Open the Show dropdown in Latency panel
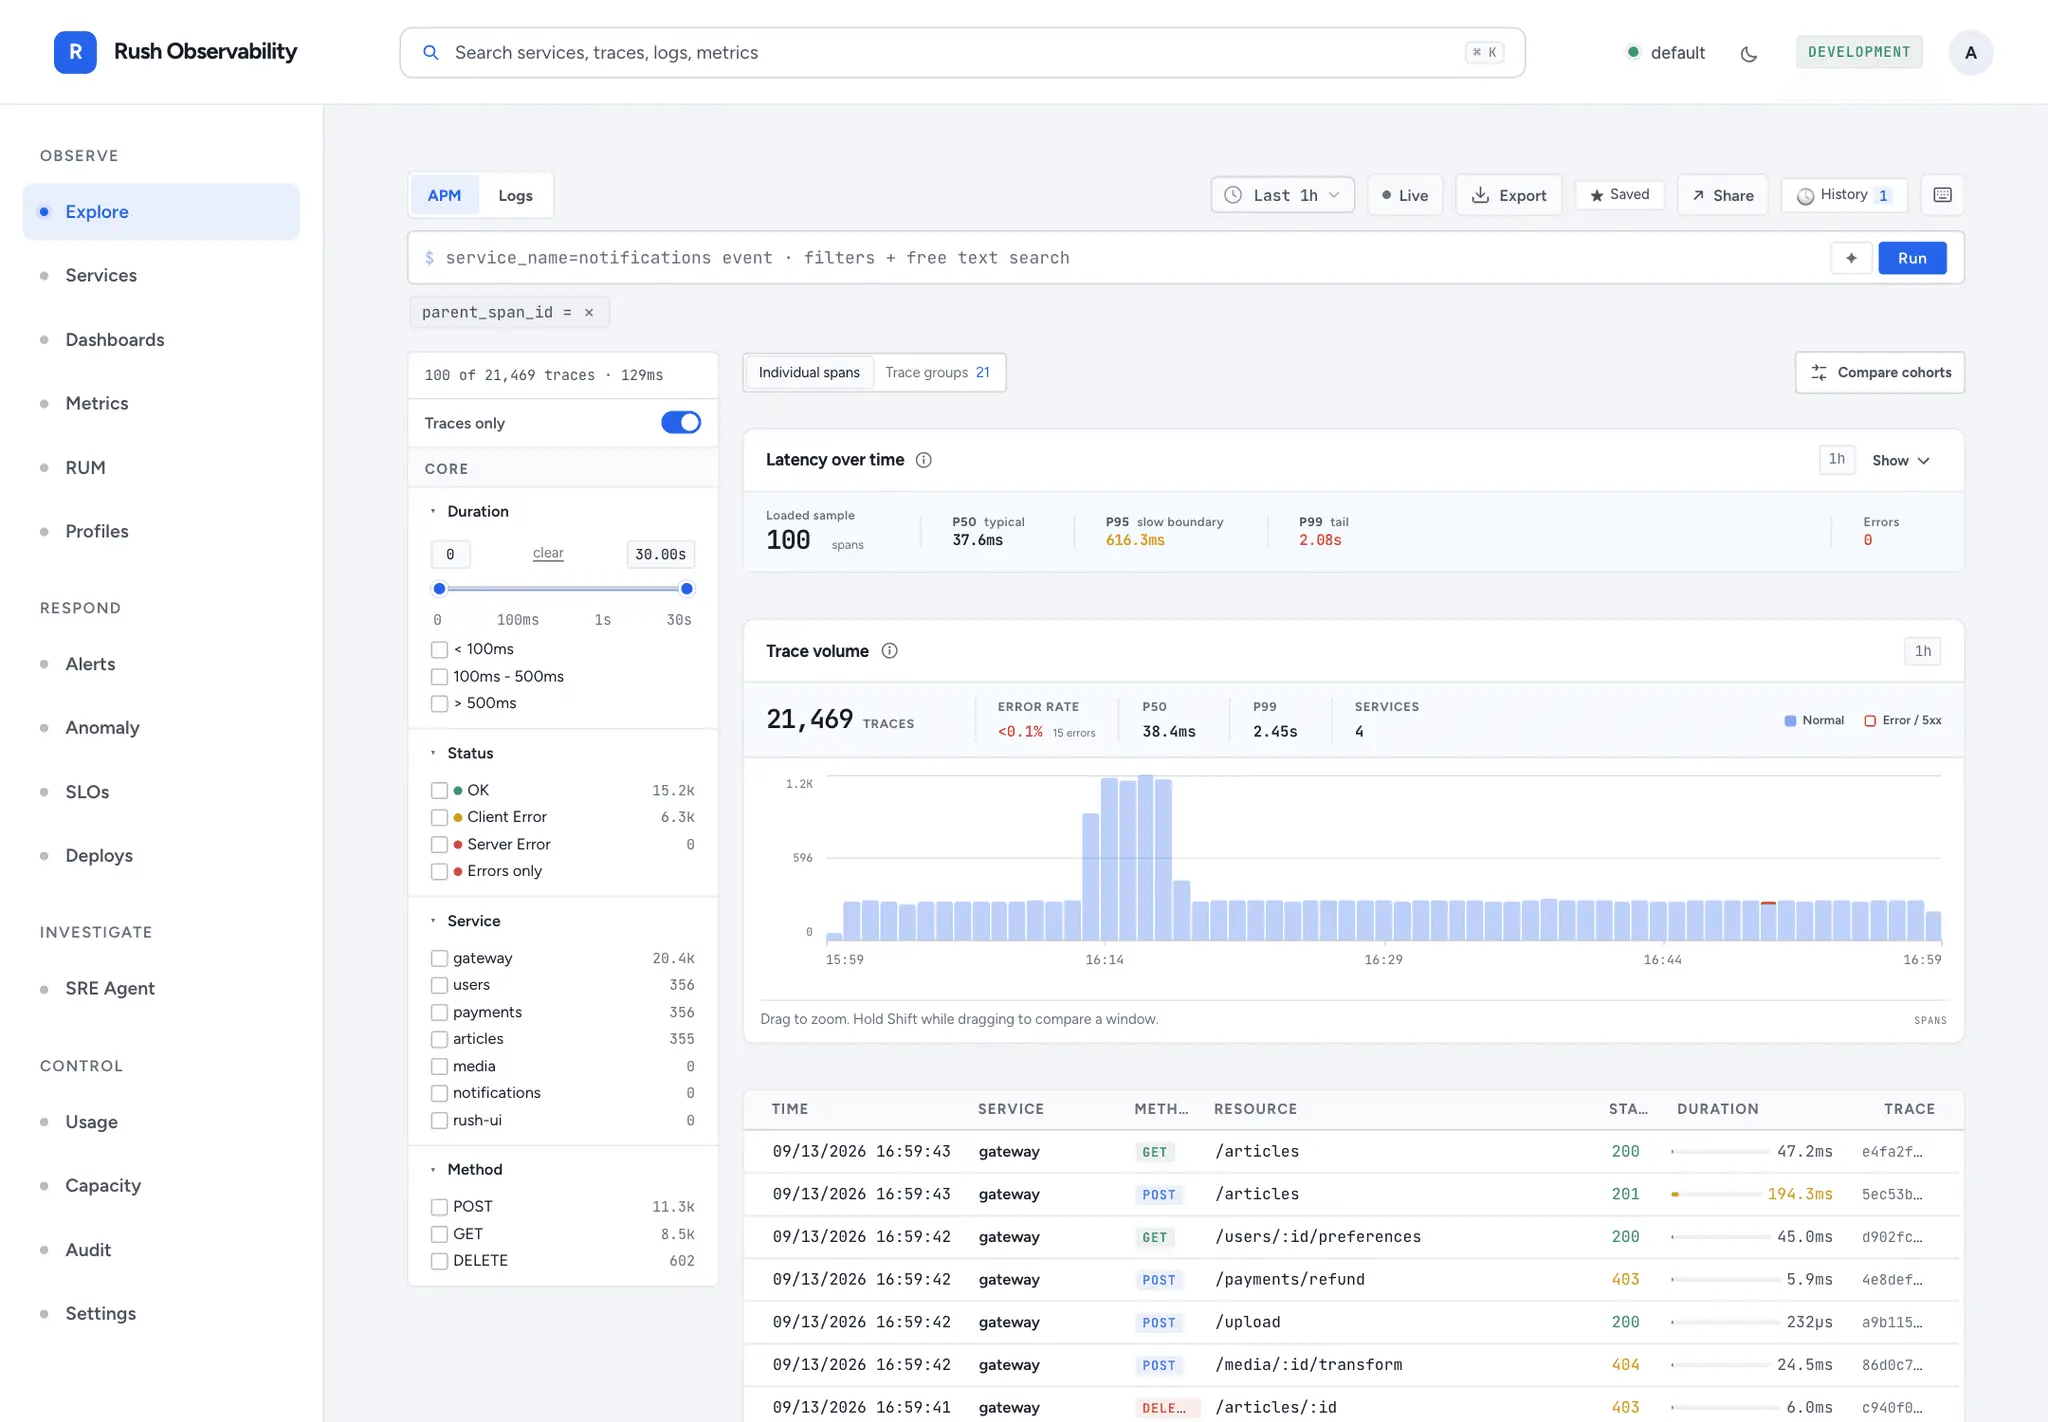Screen dimensions: 2048x1422 [1901, 460]
